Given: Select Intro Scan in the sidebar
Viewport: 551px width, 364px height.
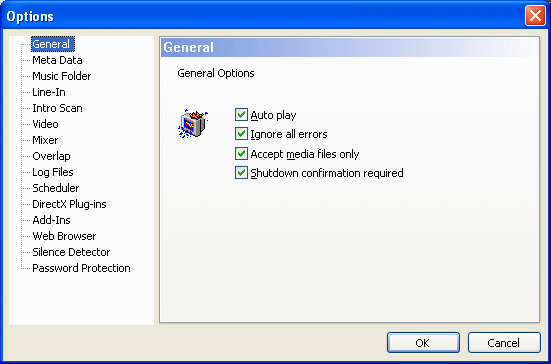Looking at the screenshot, I should 57,108.
